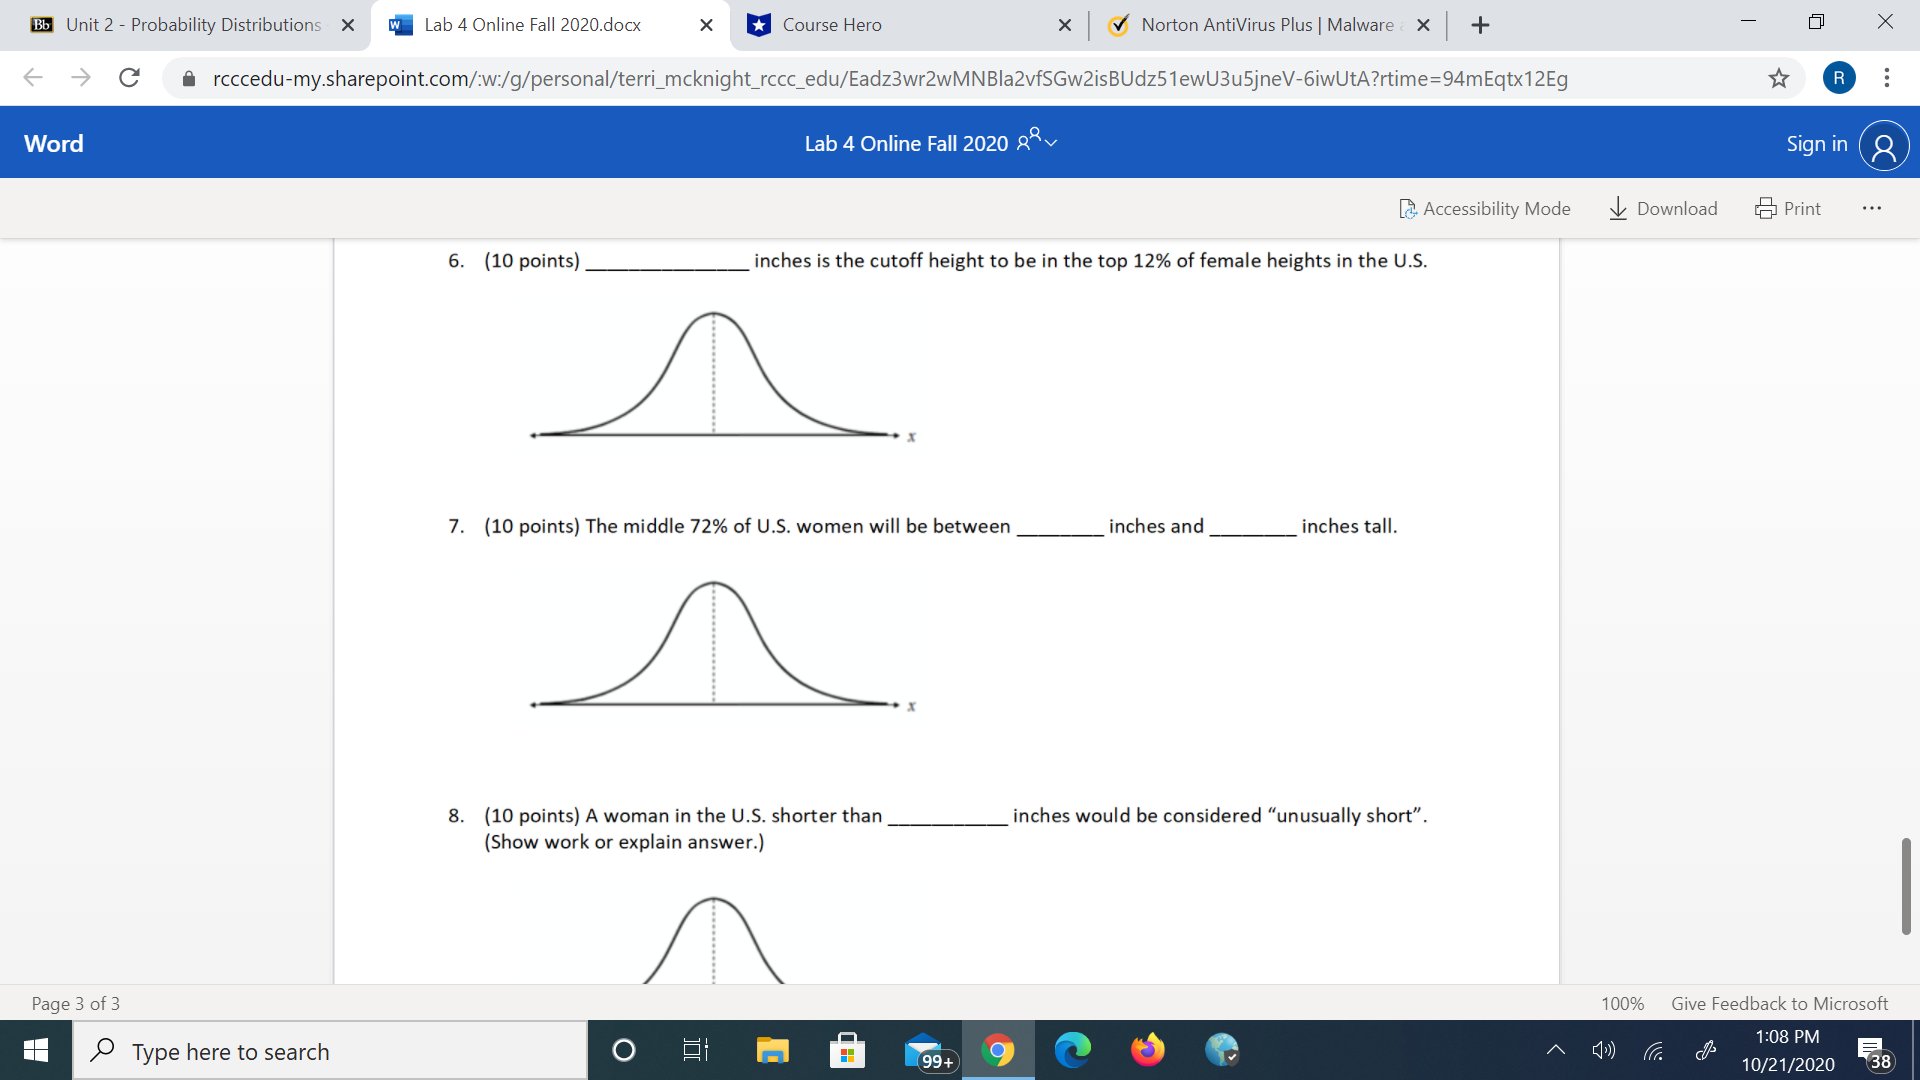Viewport: 1920px width, 1080px height.
Task: Select the Print icon
Action: coord(1788,208)
